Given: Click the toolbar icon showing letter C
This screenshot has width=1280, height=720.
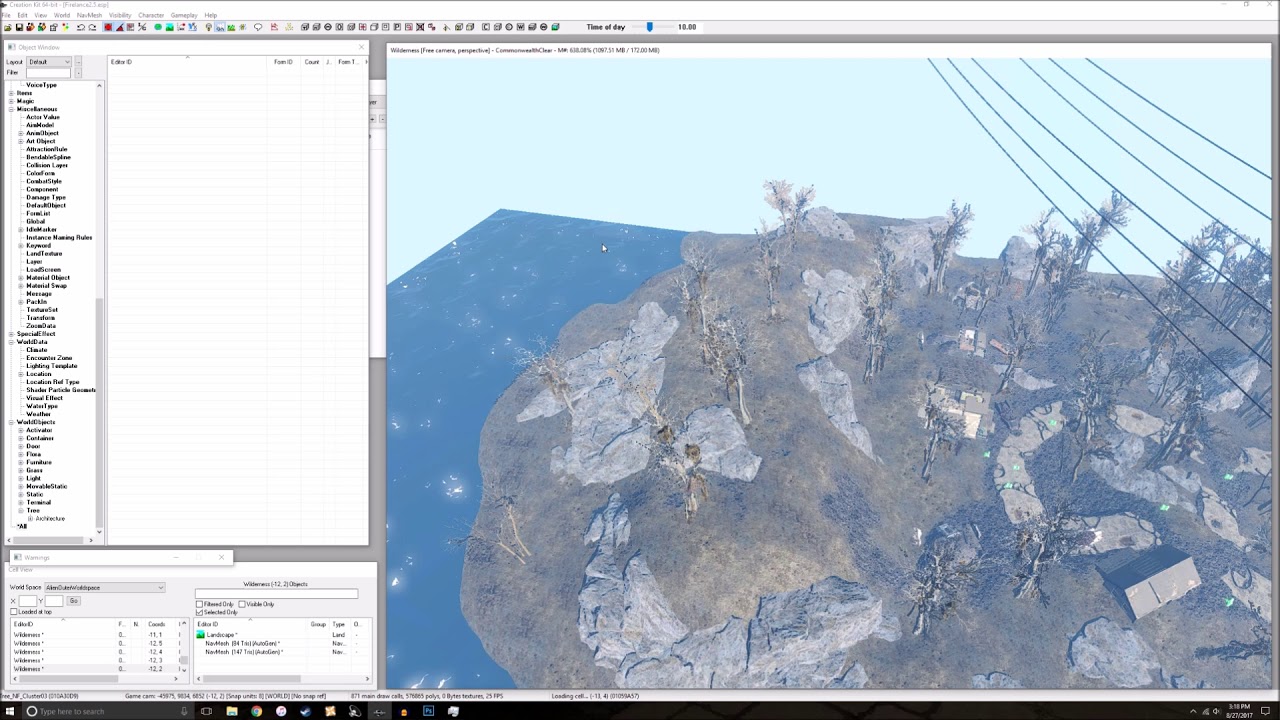Looking at the screenshot, I should tap(486, 27).
